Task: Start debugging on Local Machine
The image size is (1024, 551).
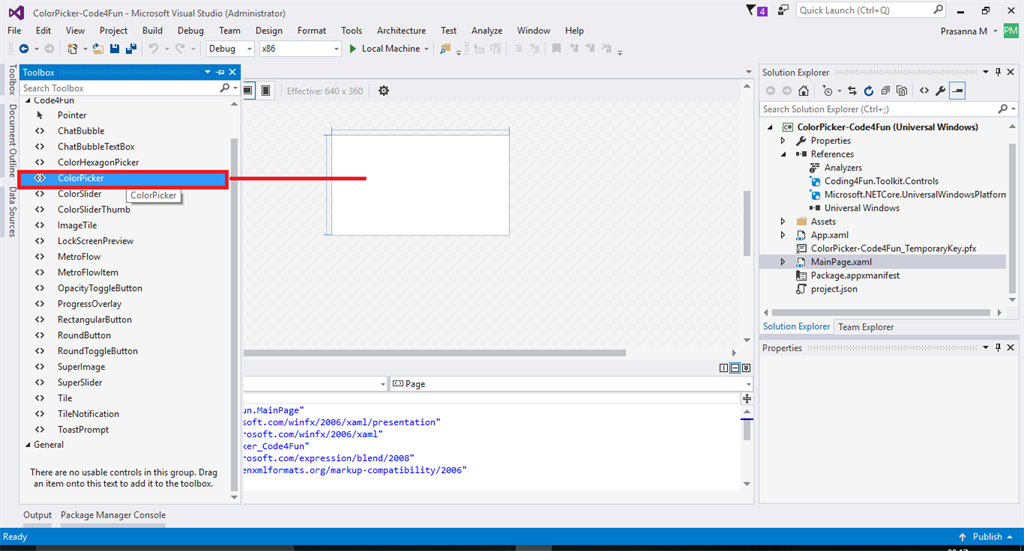Action: [385, 49]
